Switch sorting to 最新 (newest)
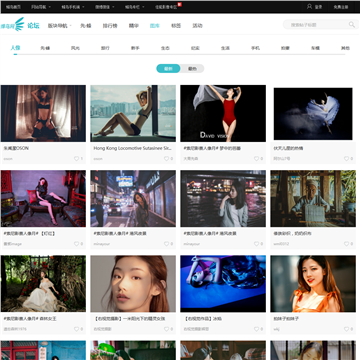Screen dimensions: 360x360 tap(168, 69)
